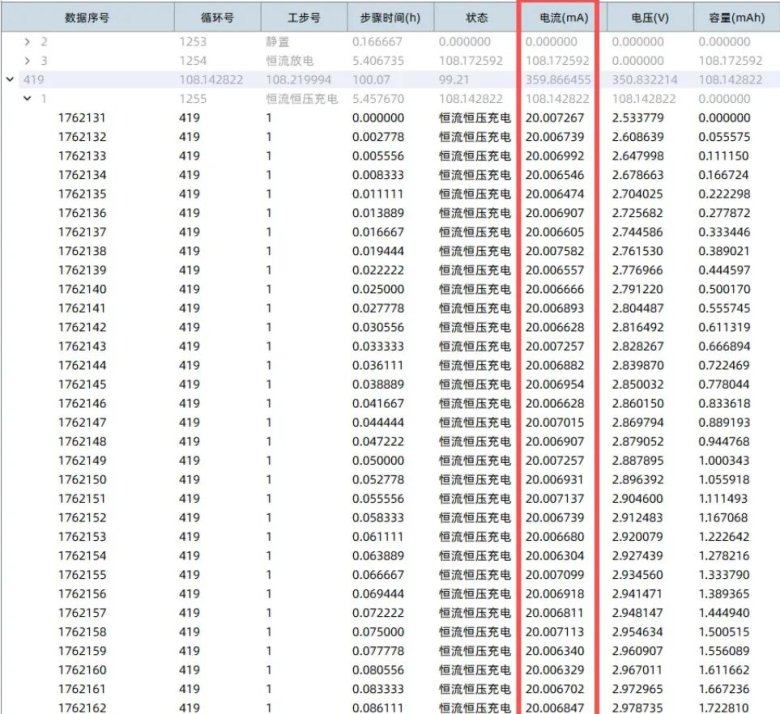
Task: Click the 工步号 column header
Action: pyautogui.click(x=303, y=18)
